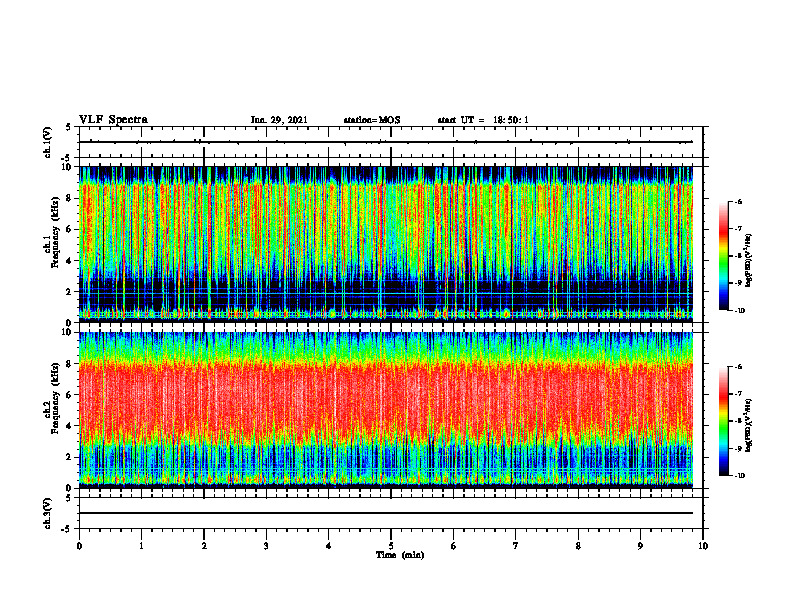Click the ch.2 frequency axis "10" tick
The height and width of the screenshot is (612, 792).
click(68, 332)
